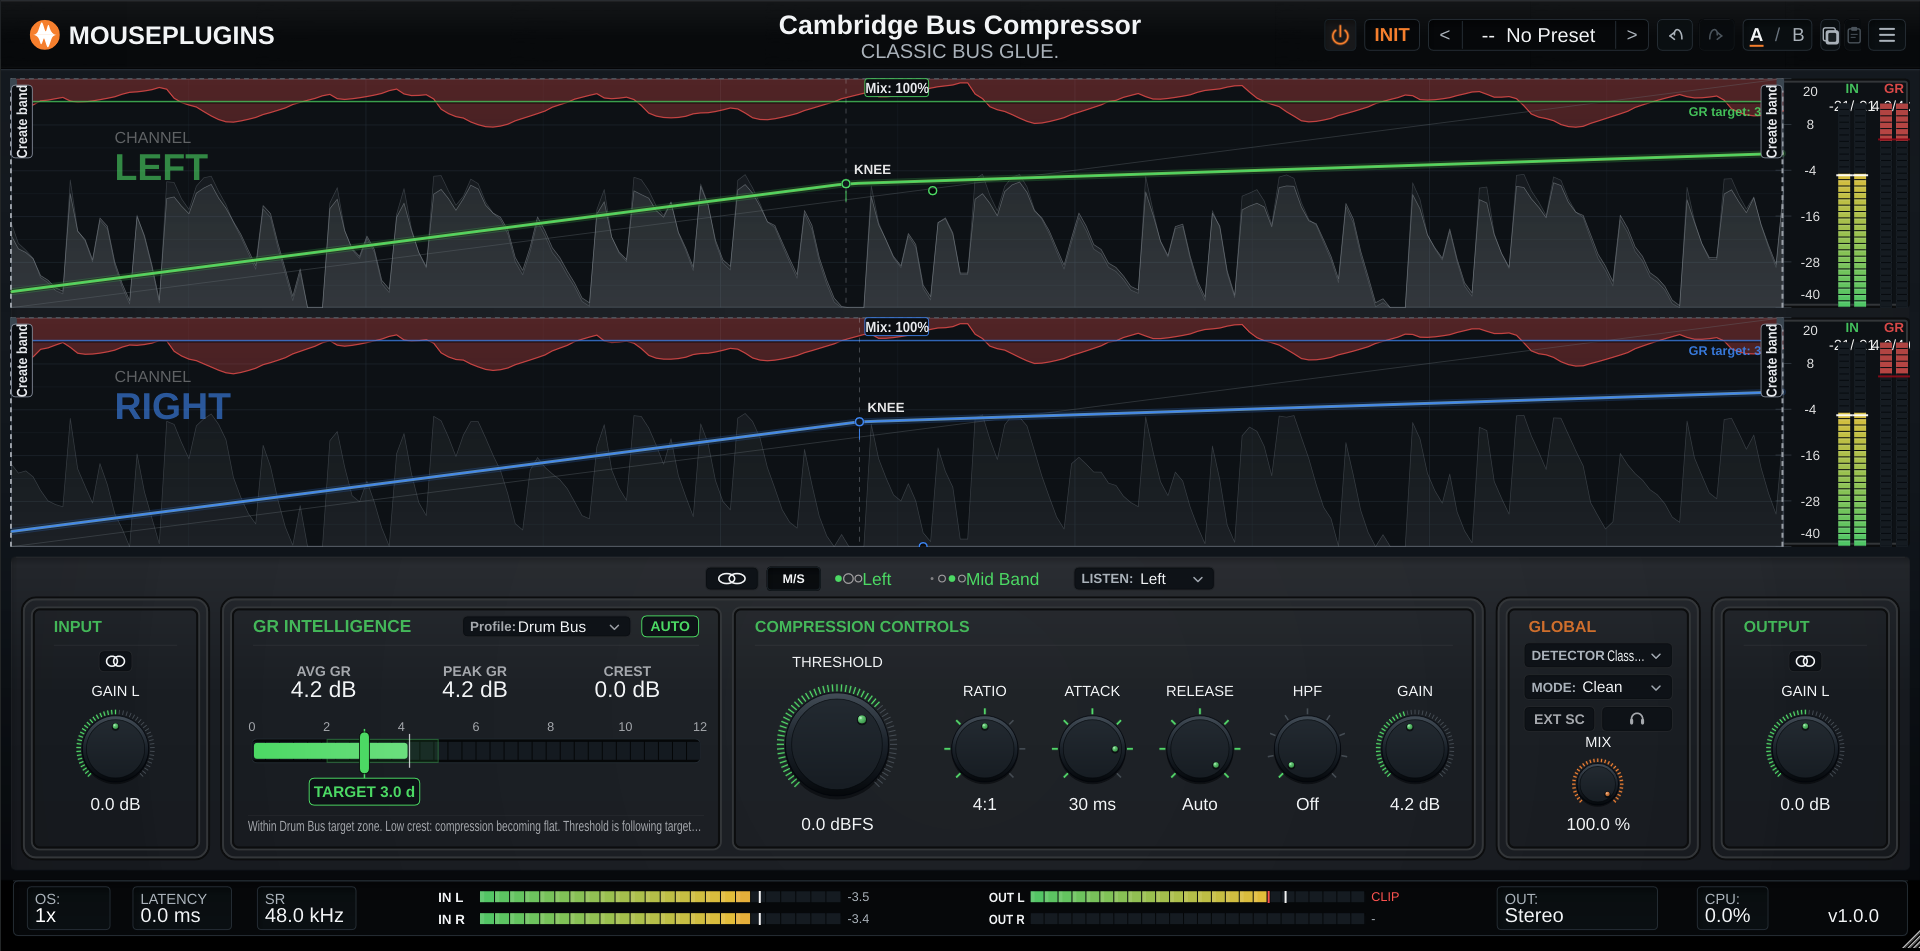Open the Profile Drum Bus dropdown
Screen dimensions: 1920x951
click(x=546, y=627)
